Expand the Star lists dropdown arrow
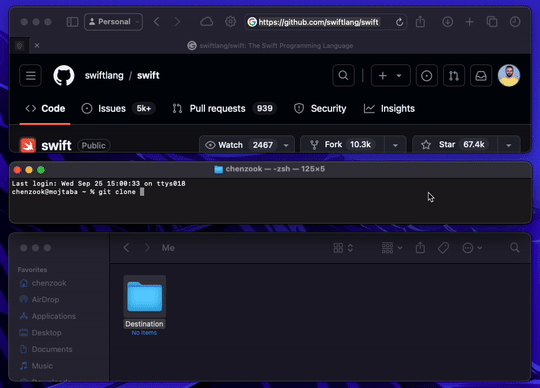The image size is (540, 388). click(509, 145)
